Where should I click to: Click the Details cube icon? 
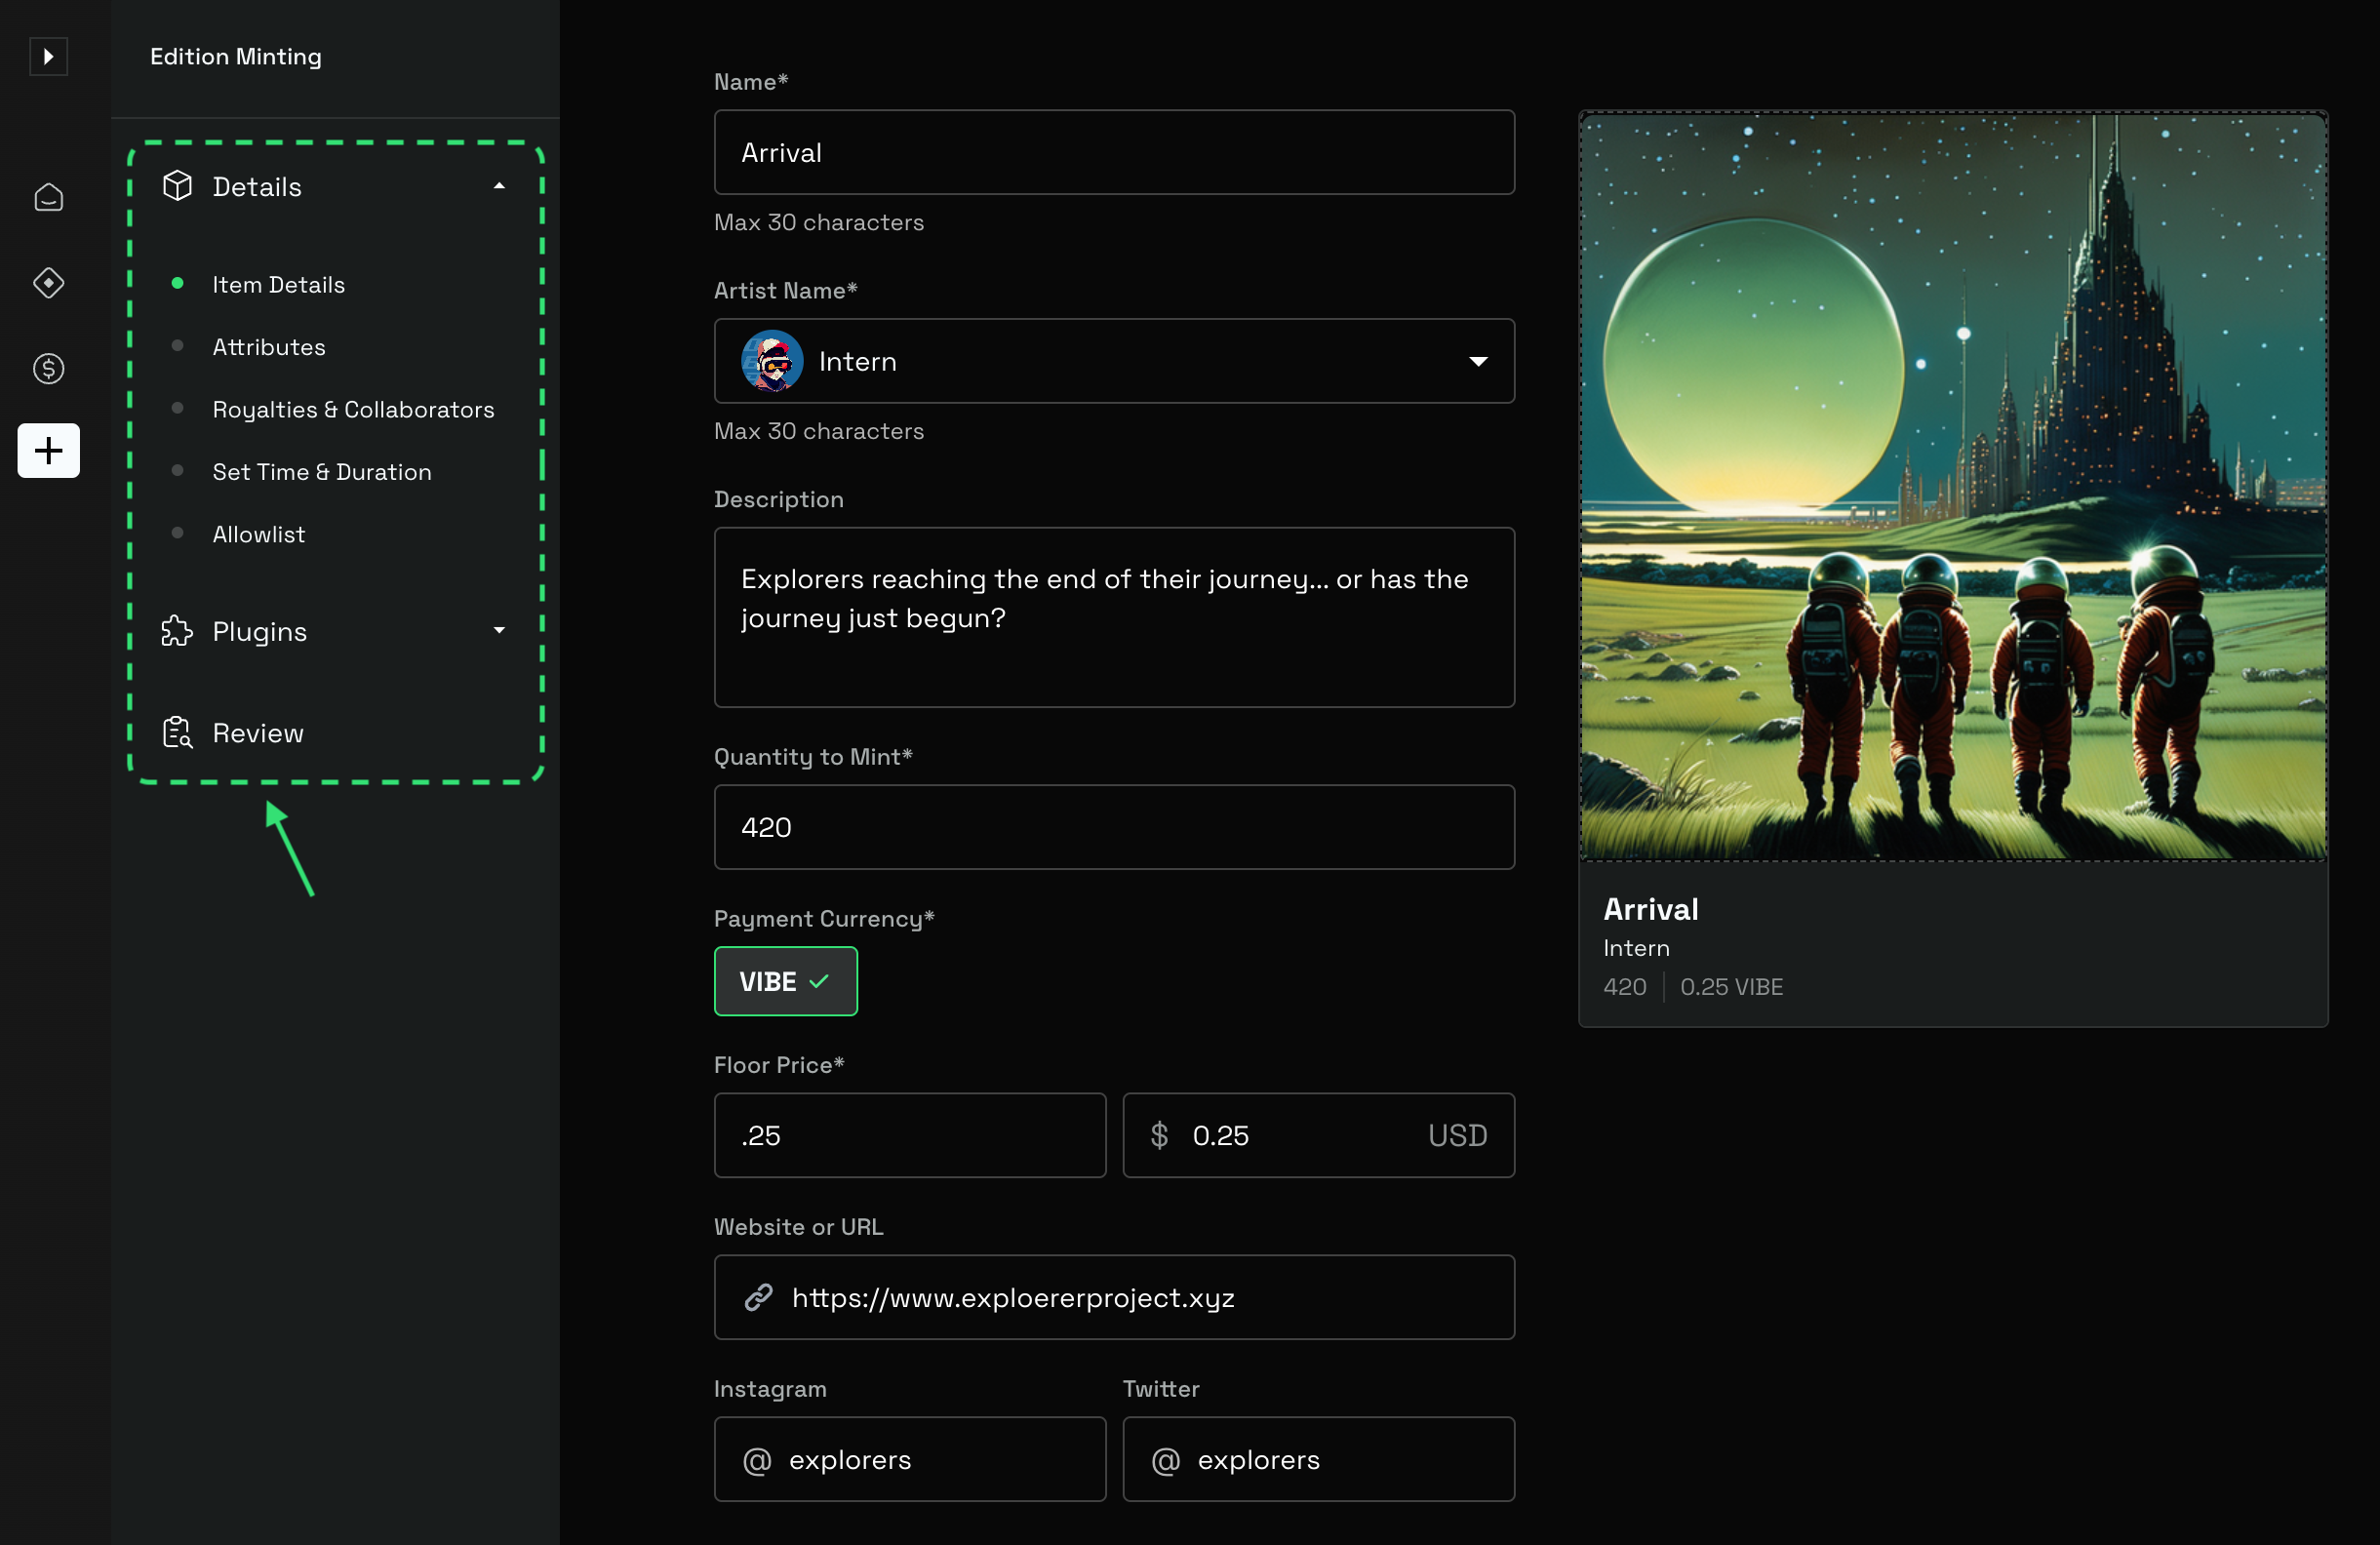(x=177, y=186)
